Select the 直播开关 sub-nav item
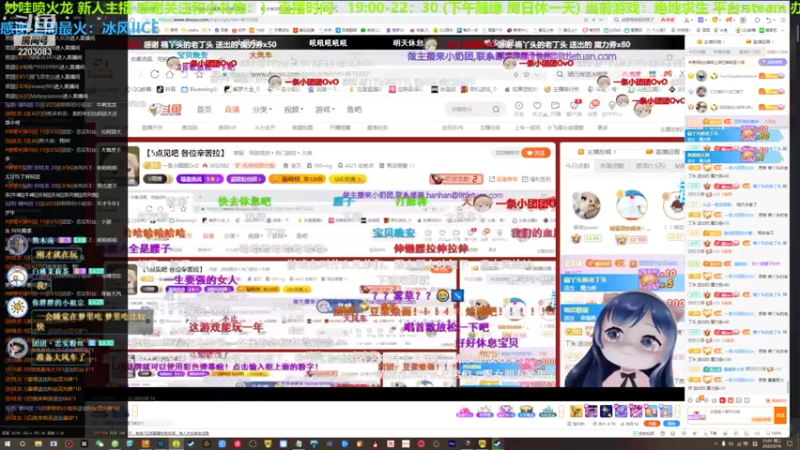The image size is (800, 450). (x=153, y=128)
